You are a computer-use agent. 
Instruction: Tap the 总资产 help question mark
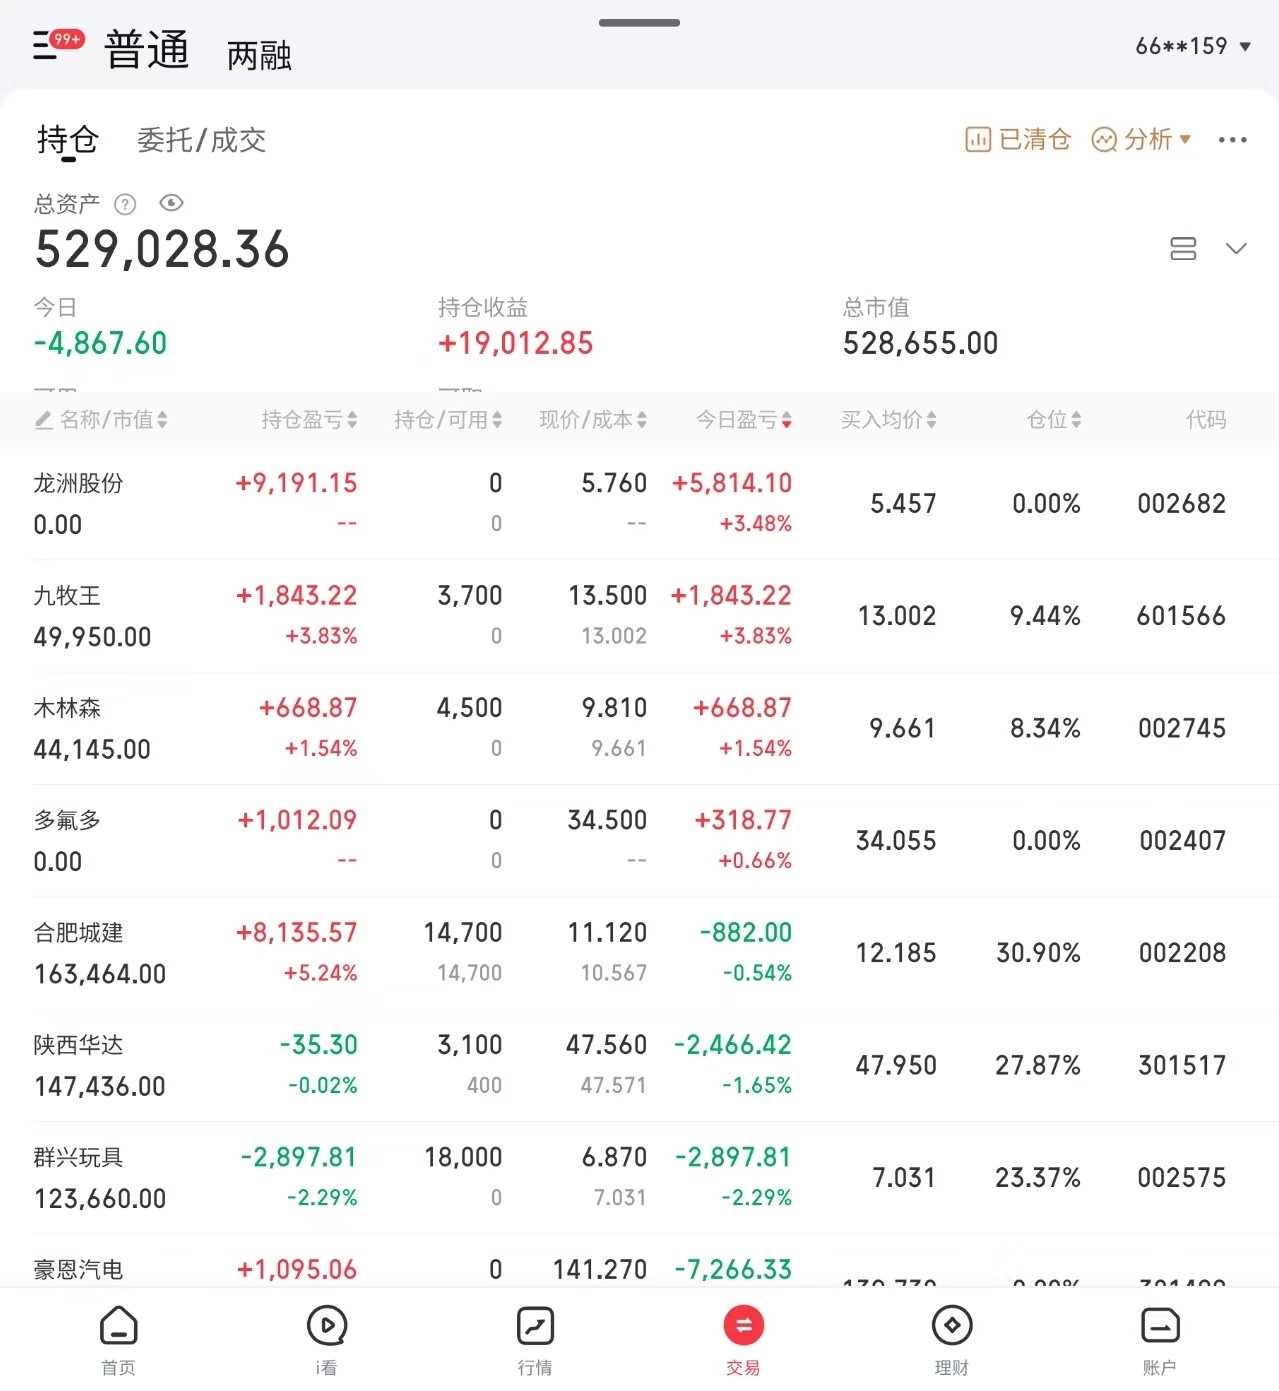click(125, 204)
